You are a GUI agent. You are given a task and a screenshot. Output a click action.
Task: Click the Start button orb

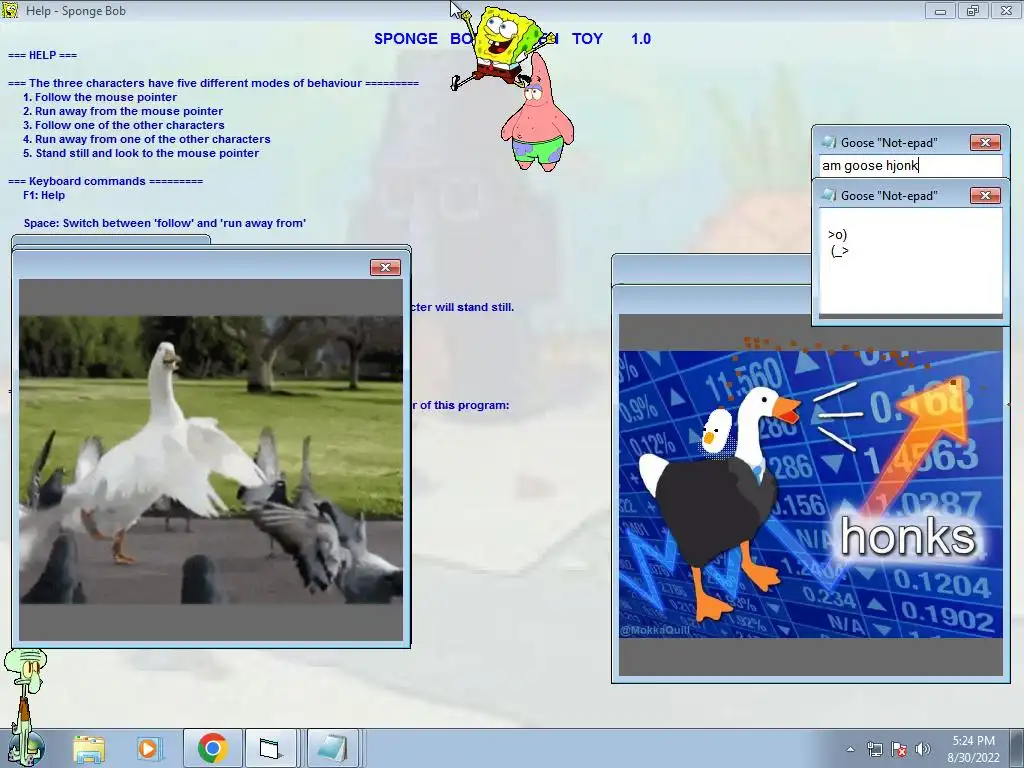(x=27, y=748)
